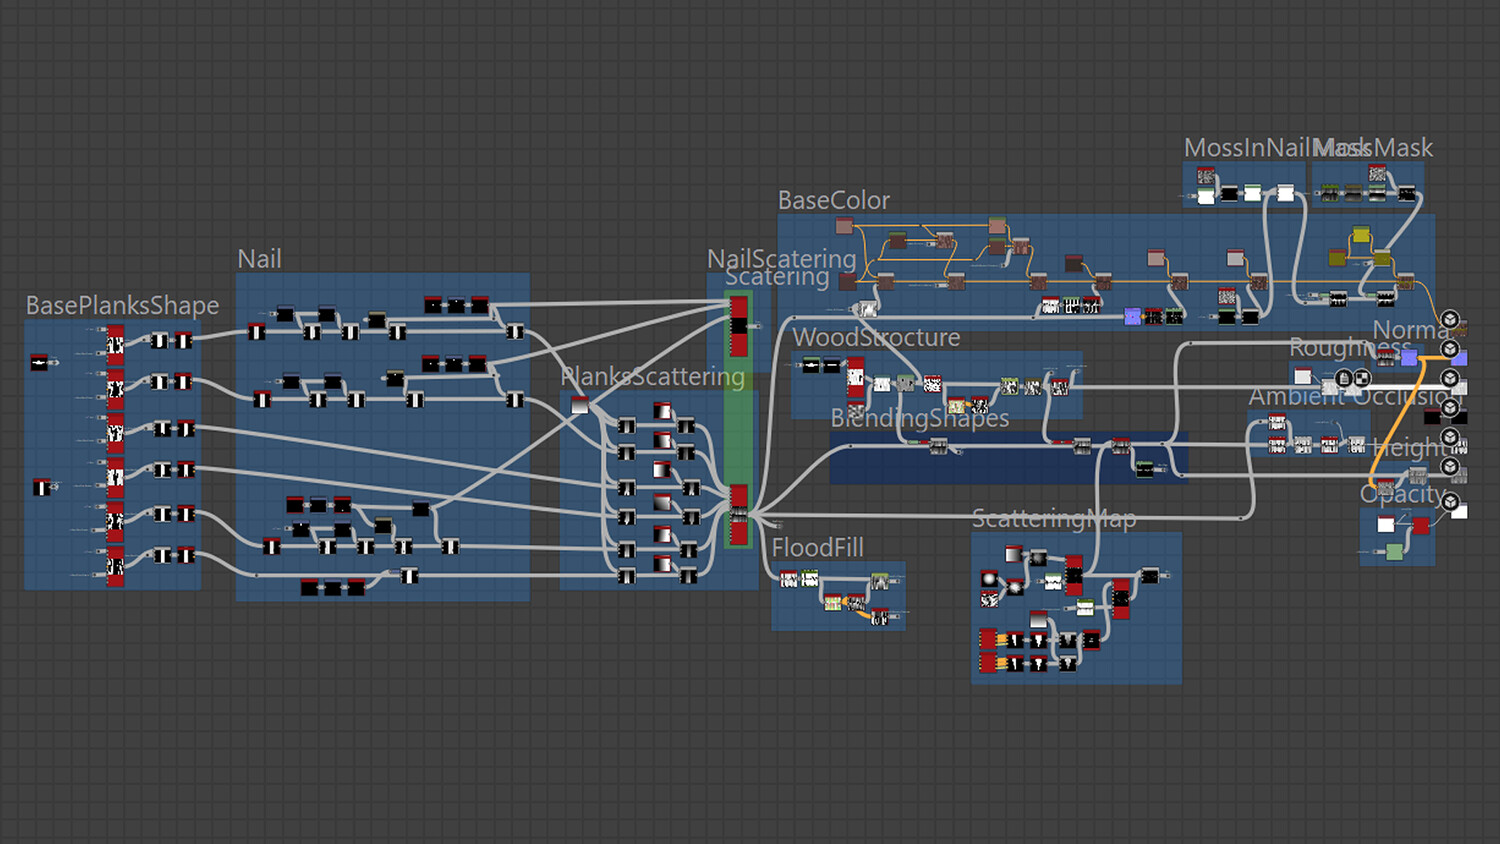Select the dark maroon node in BaseColor frame
Image resolution: width=1500 pixels, height=844 pixels.
[x=1073, y=263]
